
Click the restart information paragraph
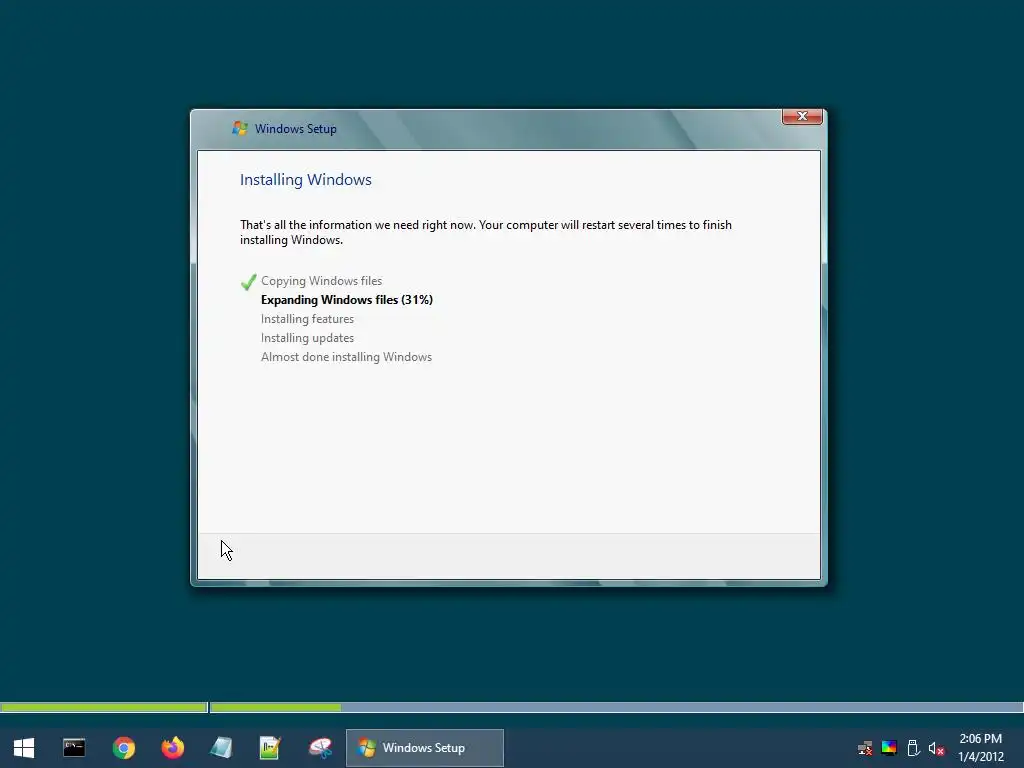coord(486,232)
